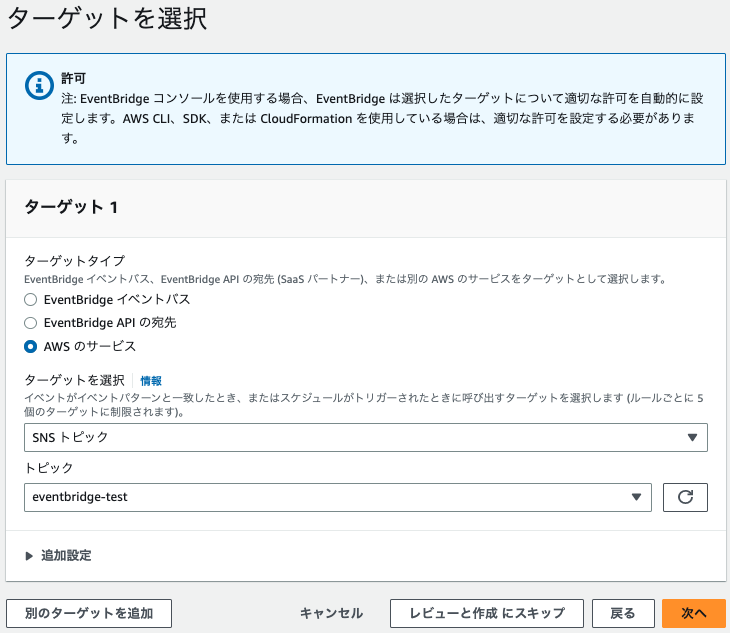The width and height of the screenshot is (730, 633).
Task: Click レビューと作成 にスキップ button
Action: pyautogui.click(x=487, y=613)
